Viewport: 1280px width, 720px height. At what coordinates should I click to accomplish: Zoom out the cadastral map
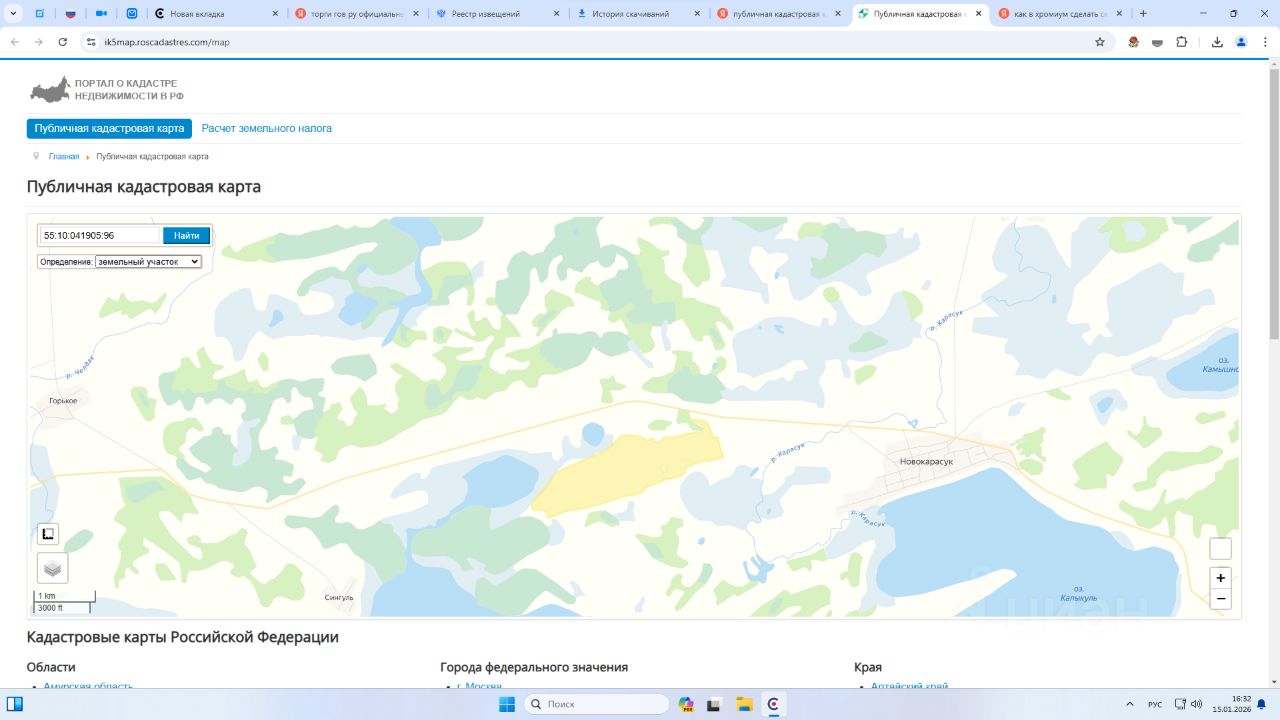coord(1220,599)
